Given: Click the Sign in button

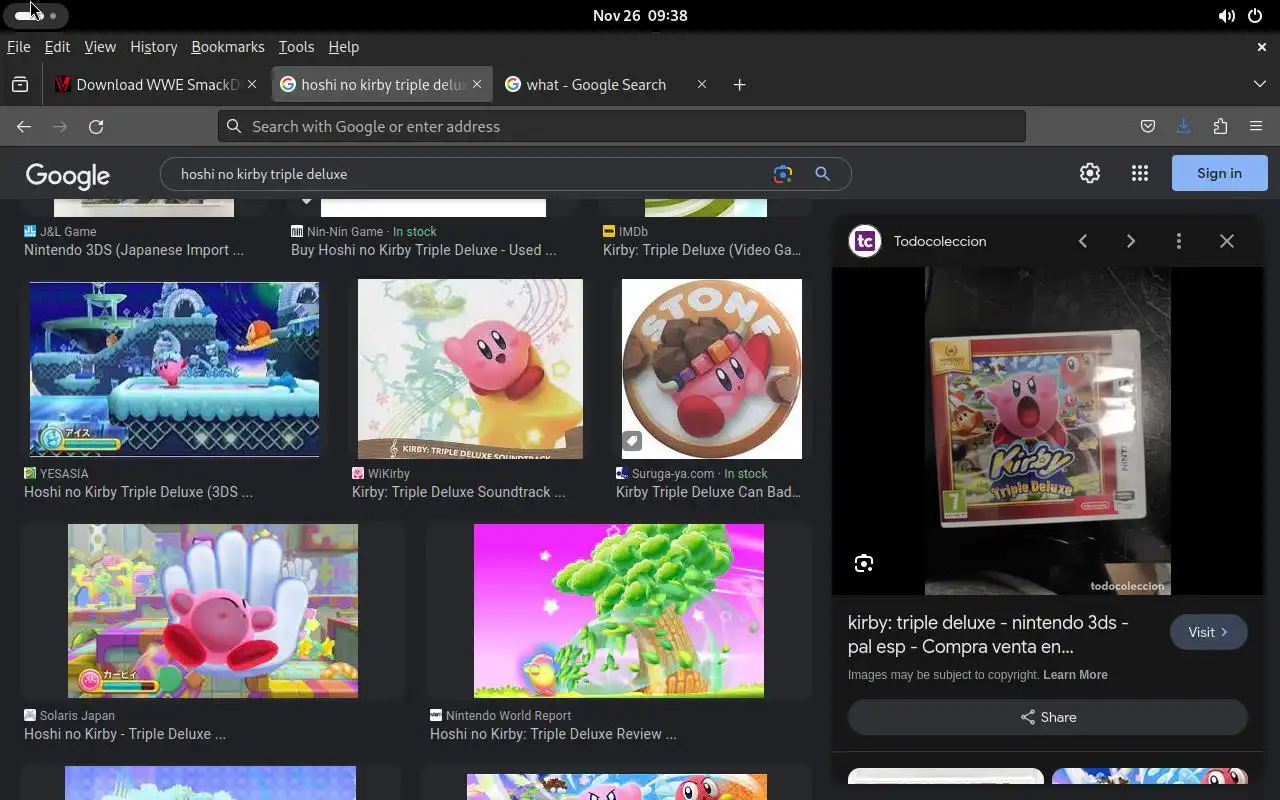Looking at the screenshot, I should 1220,173.
